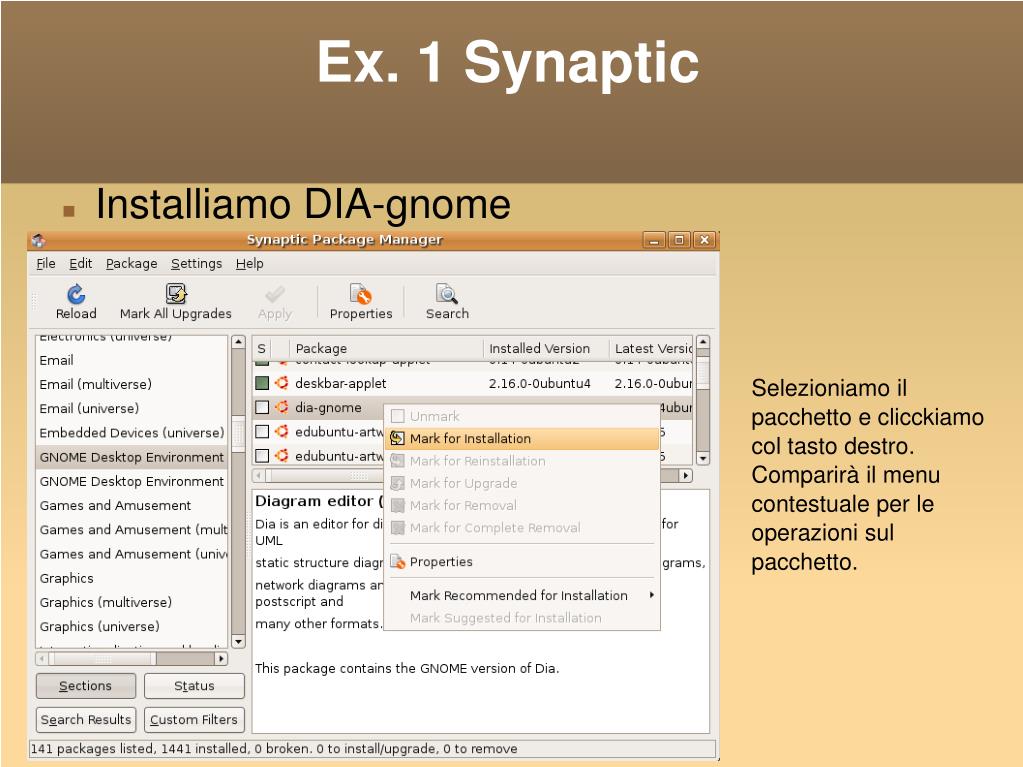Click the Mark for Installation menu icon

click(x=397, y=438)
